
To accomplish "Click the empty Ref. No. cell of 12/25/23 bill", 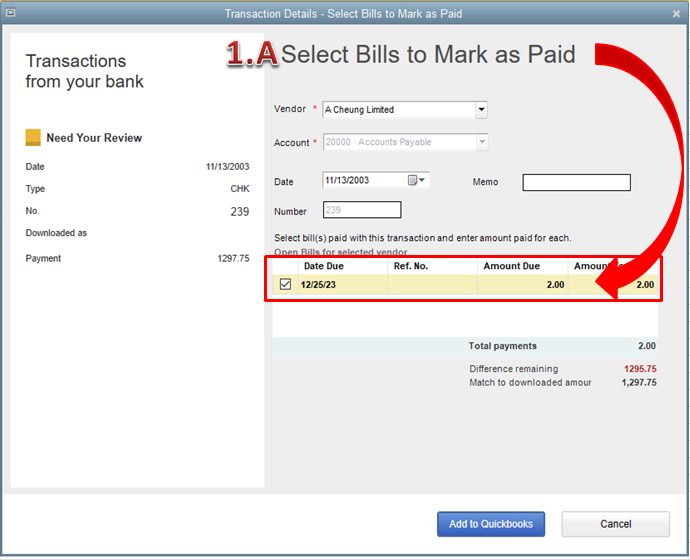I will pos(432,285).
